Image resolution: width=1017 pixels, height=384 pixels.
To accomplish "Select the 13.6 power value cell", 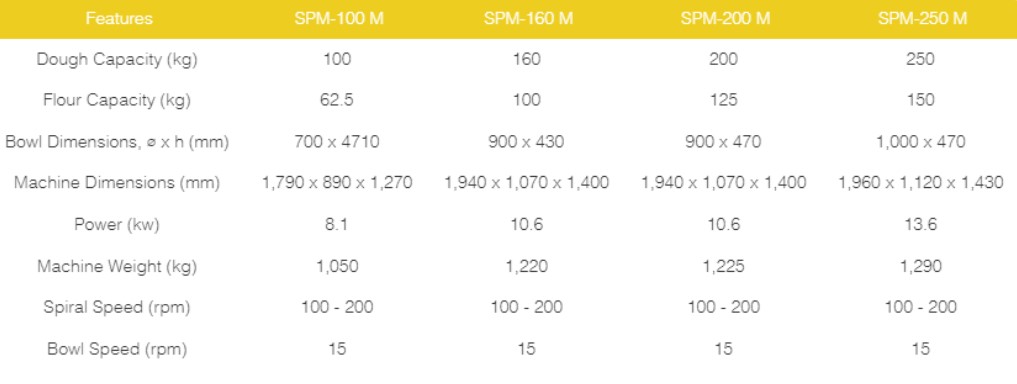I will point(920,225).
